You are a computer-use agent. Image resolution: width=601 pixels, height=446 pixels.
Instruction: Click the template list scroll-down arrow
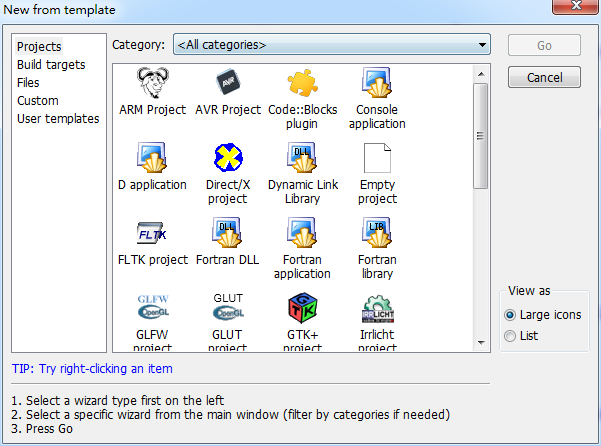(481, 343)
